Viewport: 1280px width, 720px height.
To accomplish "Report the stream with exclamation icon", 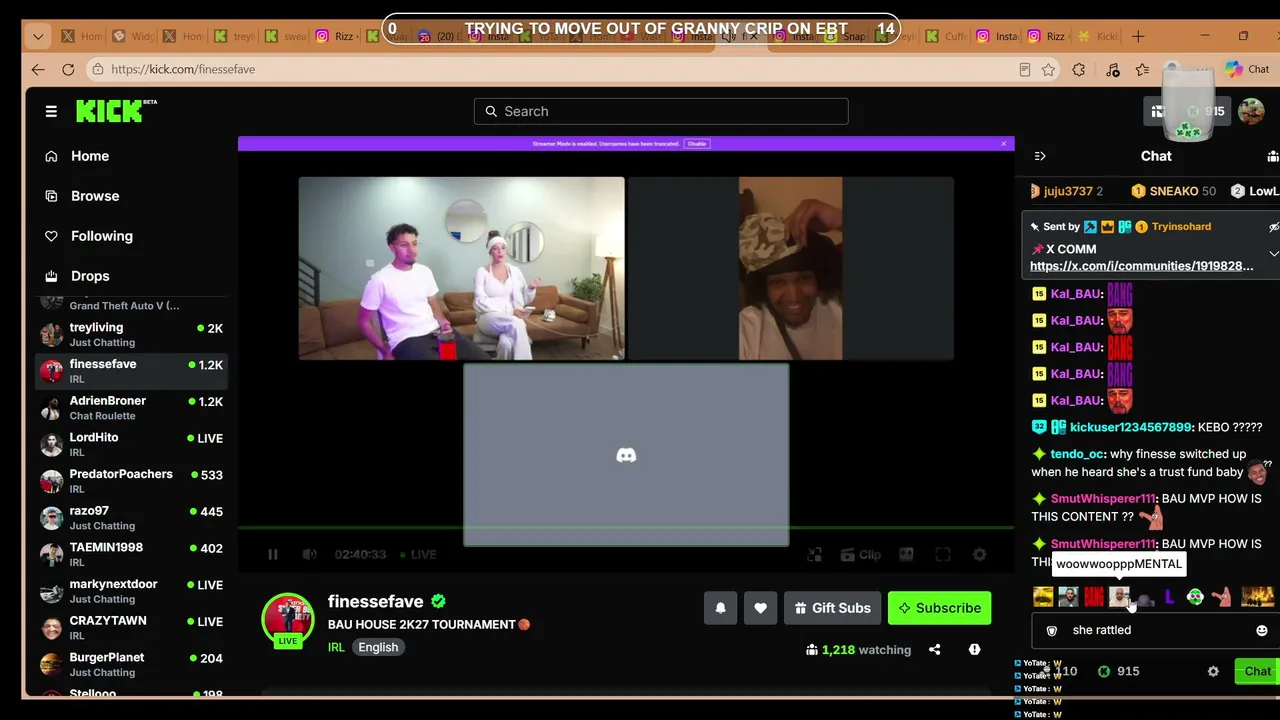I will [x=974, y=649].
